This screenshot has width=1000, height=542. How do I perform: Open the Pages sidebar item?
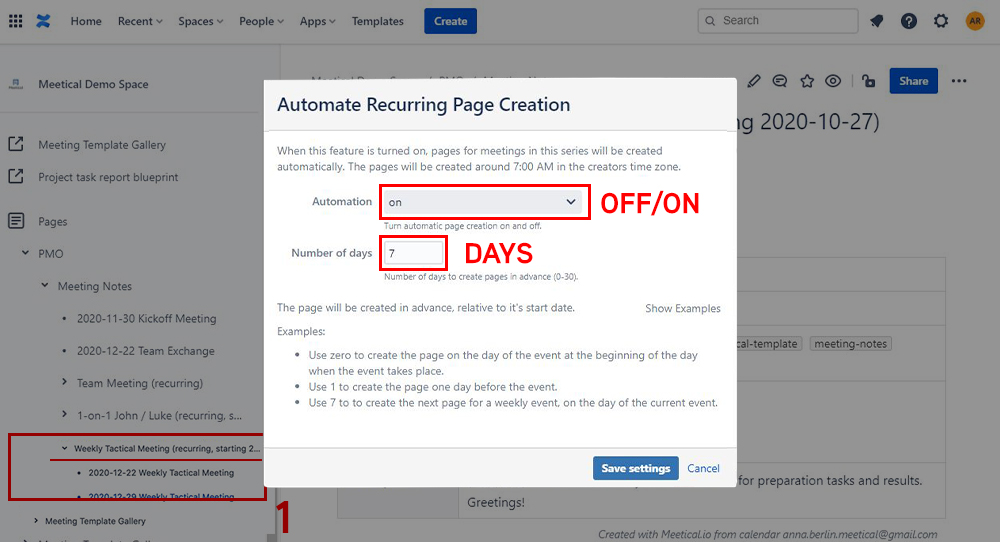[x=52, y=222]
